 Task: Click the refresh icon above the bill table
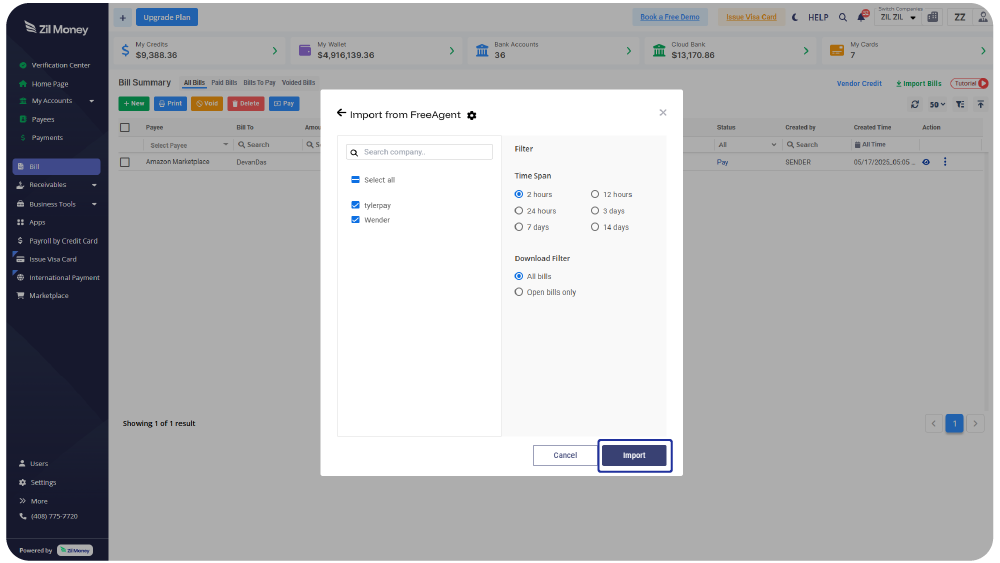coord(914,104)
